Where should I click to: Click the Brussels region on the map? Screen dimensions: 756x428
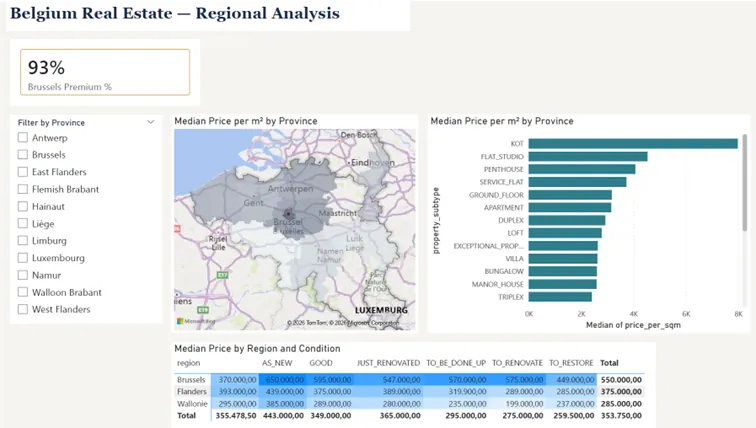pos(288,214)
